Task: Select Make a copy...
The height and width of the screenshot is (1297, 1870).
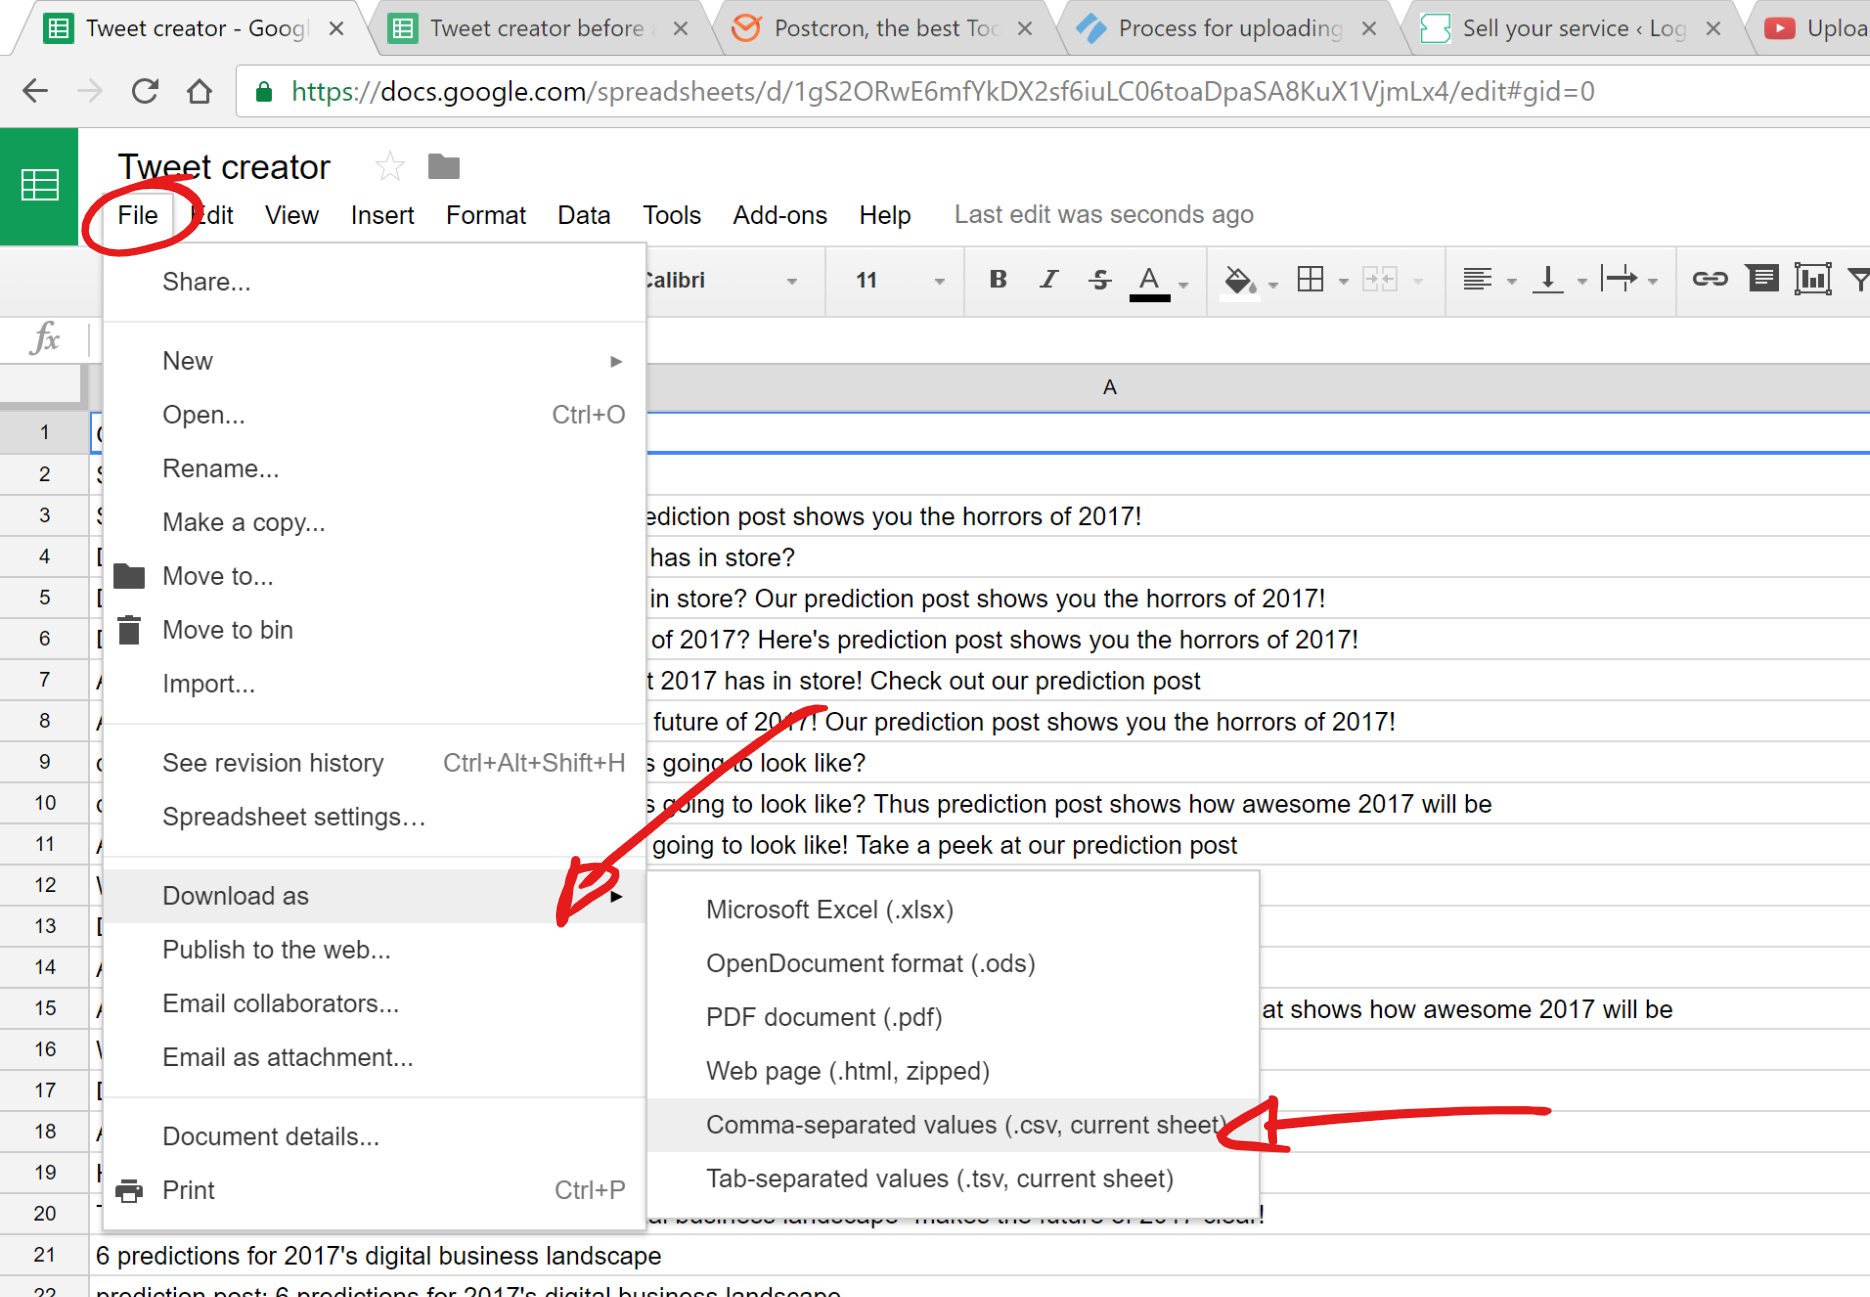Action: [x=374, y=522]
